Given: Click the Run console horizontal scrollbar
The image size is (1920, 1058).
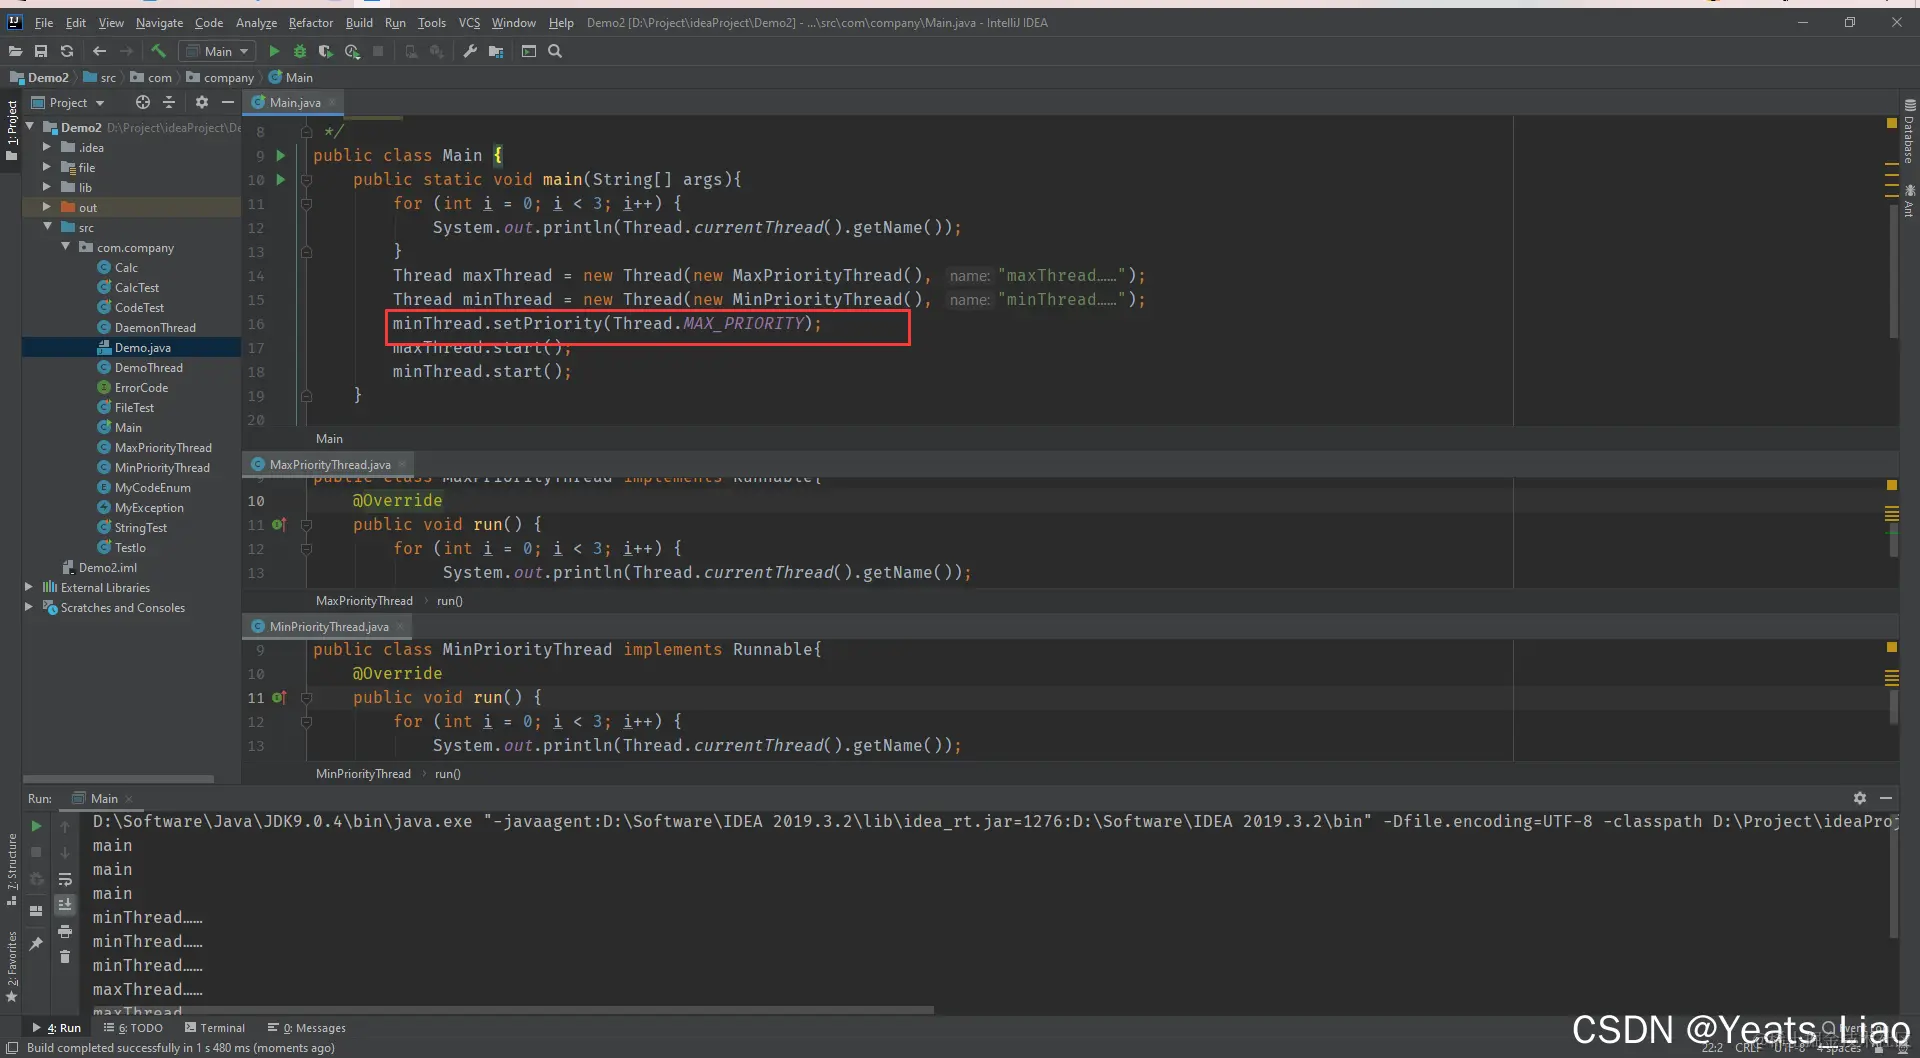Looking at the screenshot, I should click(x=513, y=1010).
